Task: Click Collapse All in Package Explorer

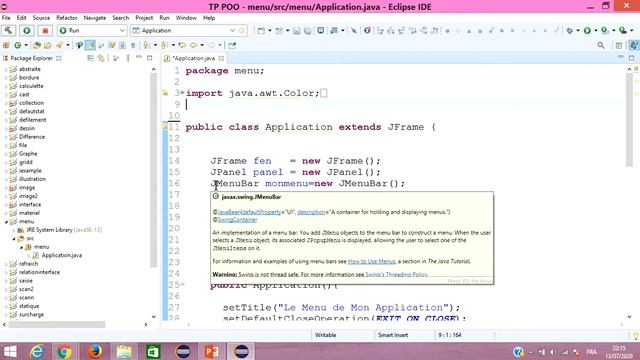Action: pos(91,58)
